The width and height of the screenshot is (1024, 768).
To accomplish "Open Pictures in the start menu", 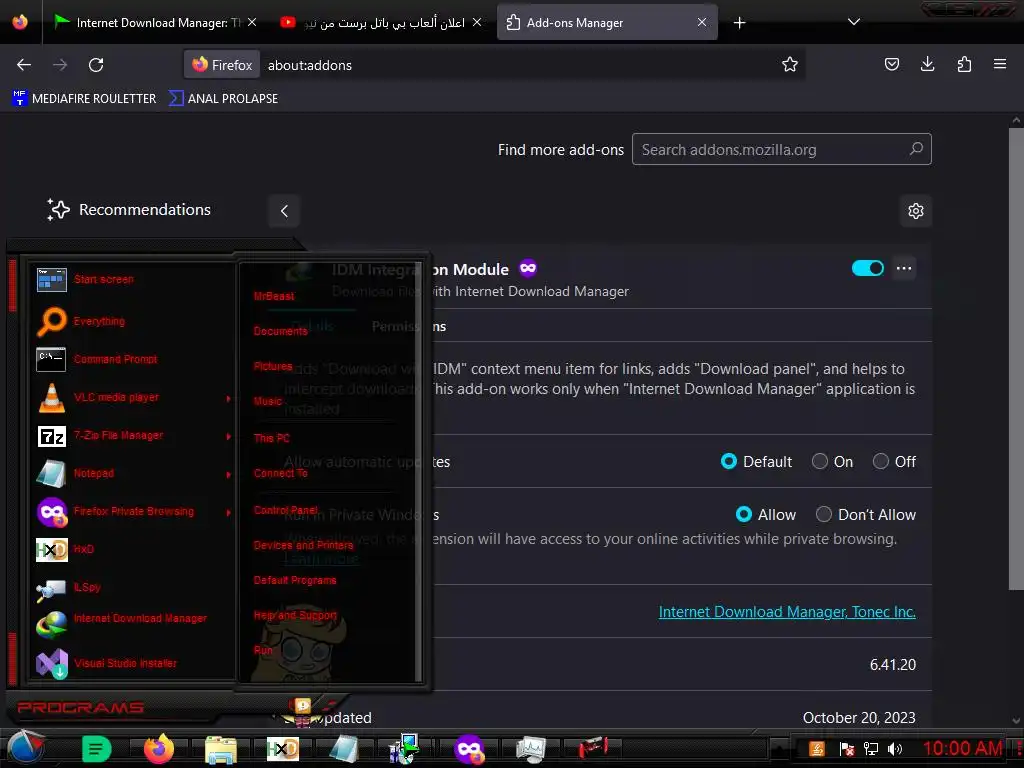I will [x=273, y=366].
